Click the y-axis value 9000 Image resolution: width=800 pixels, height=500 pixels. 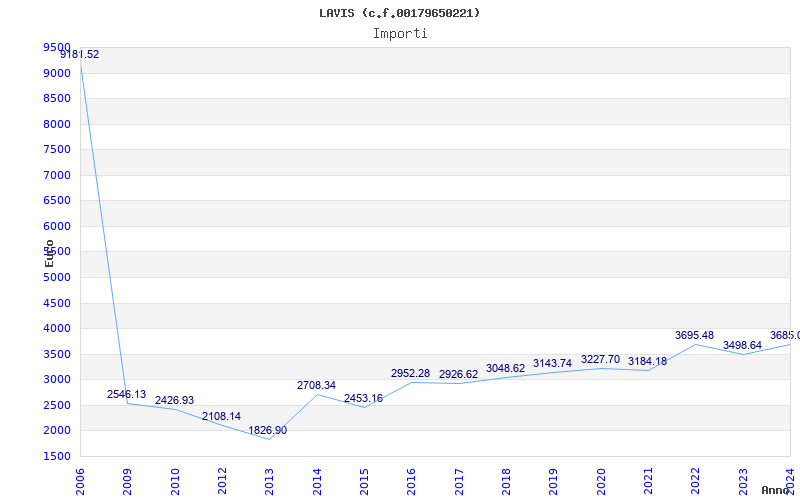57,73
